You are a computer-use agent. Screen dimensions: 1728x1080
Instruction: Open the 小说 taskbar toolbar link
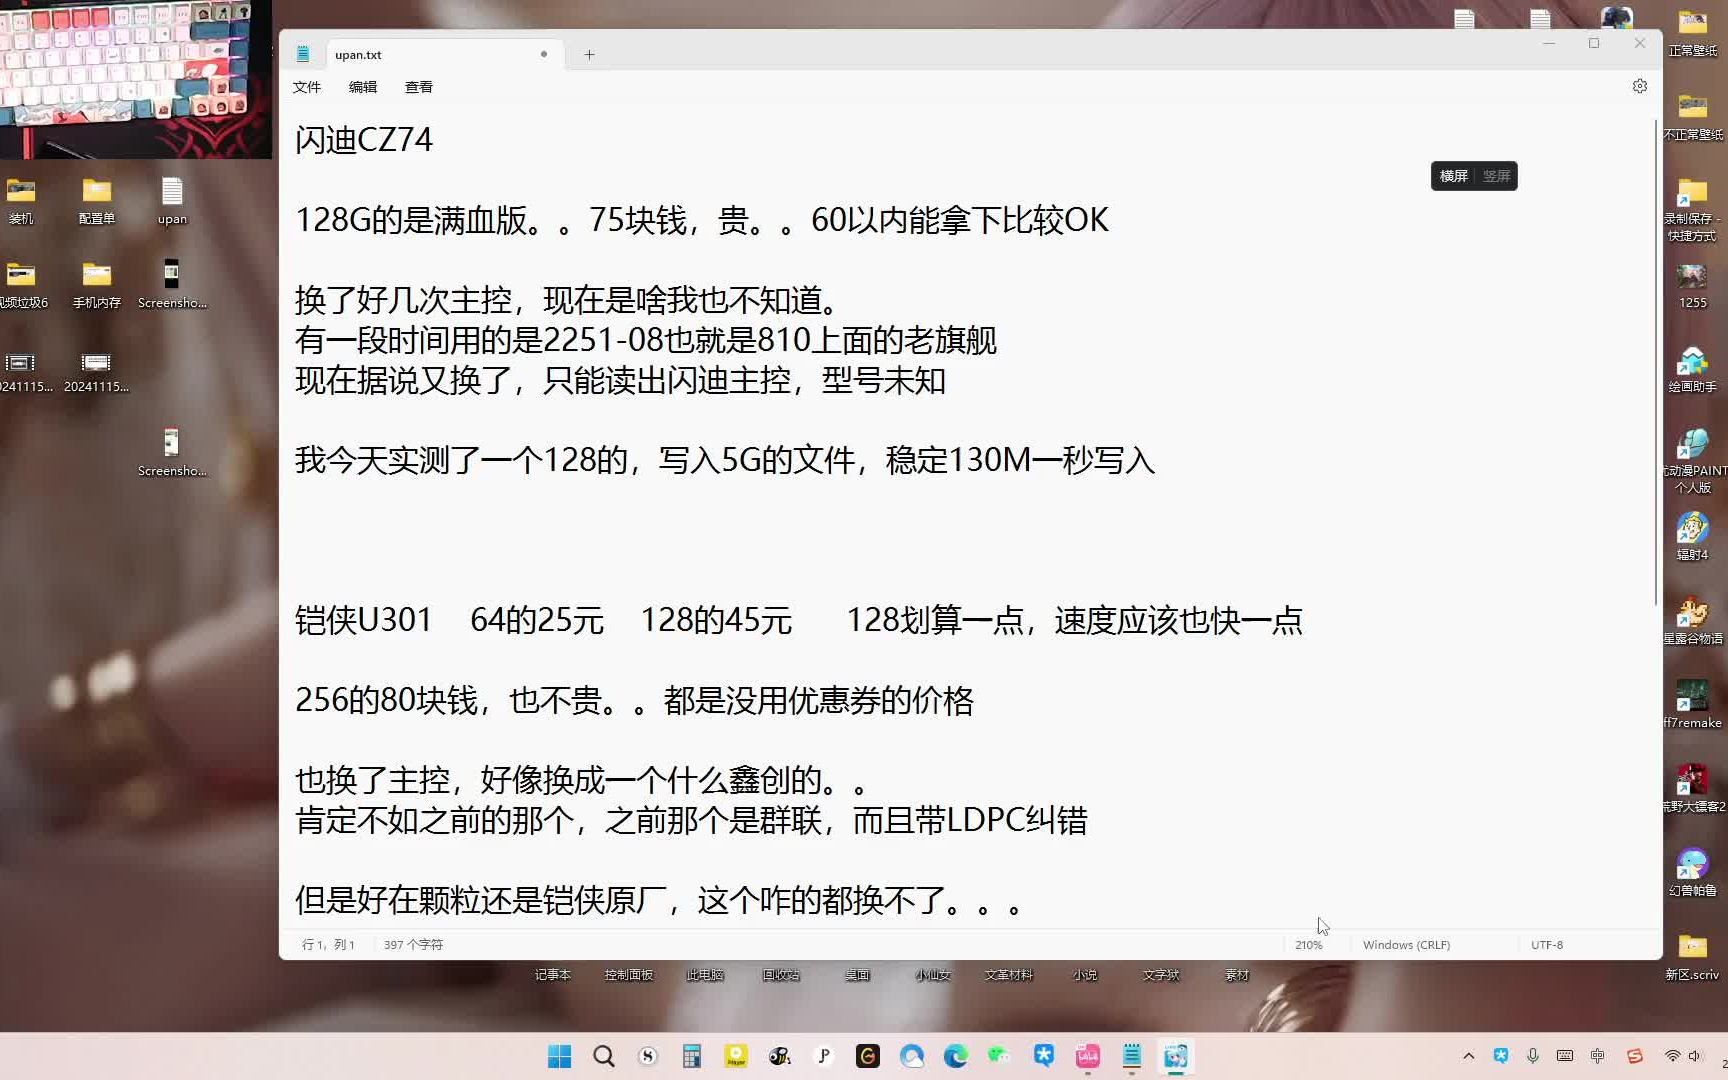pyautogui.click(x=1085, y=975)
